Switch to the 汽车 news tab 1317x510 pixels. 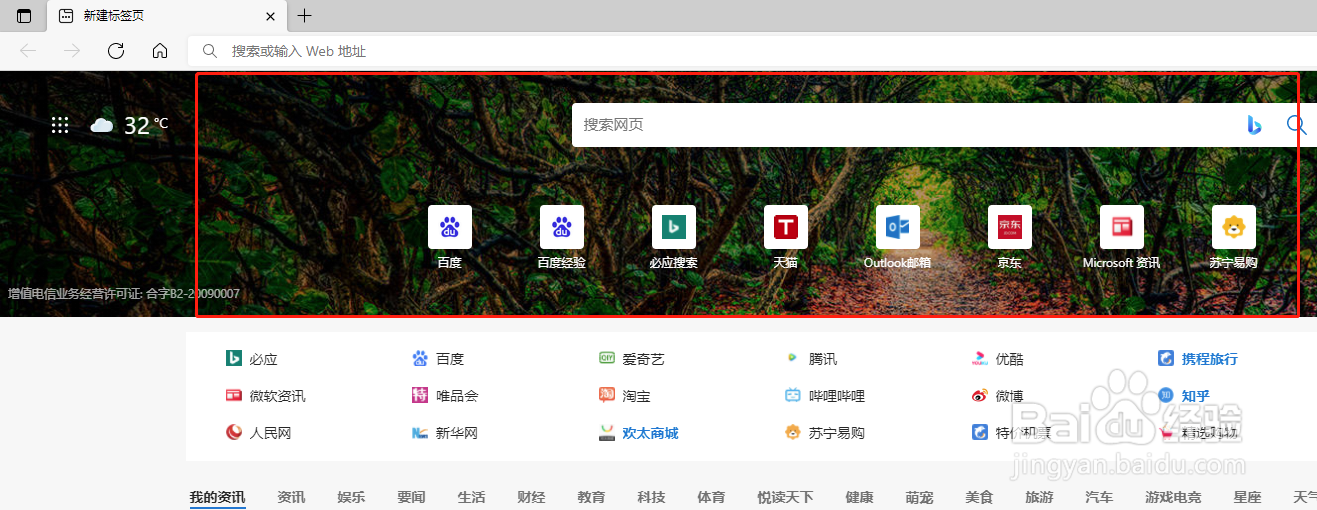(1099, 497)
